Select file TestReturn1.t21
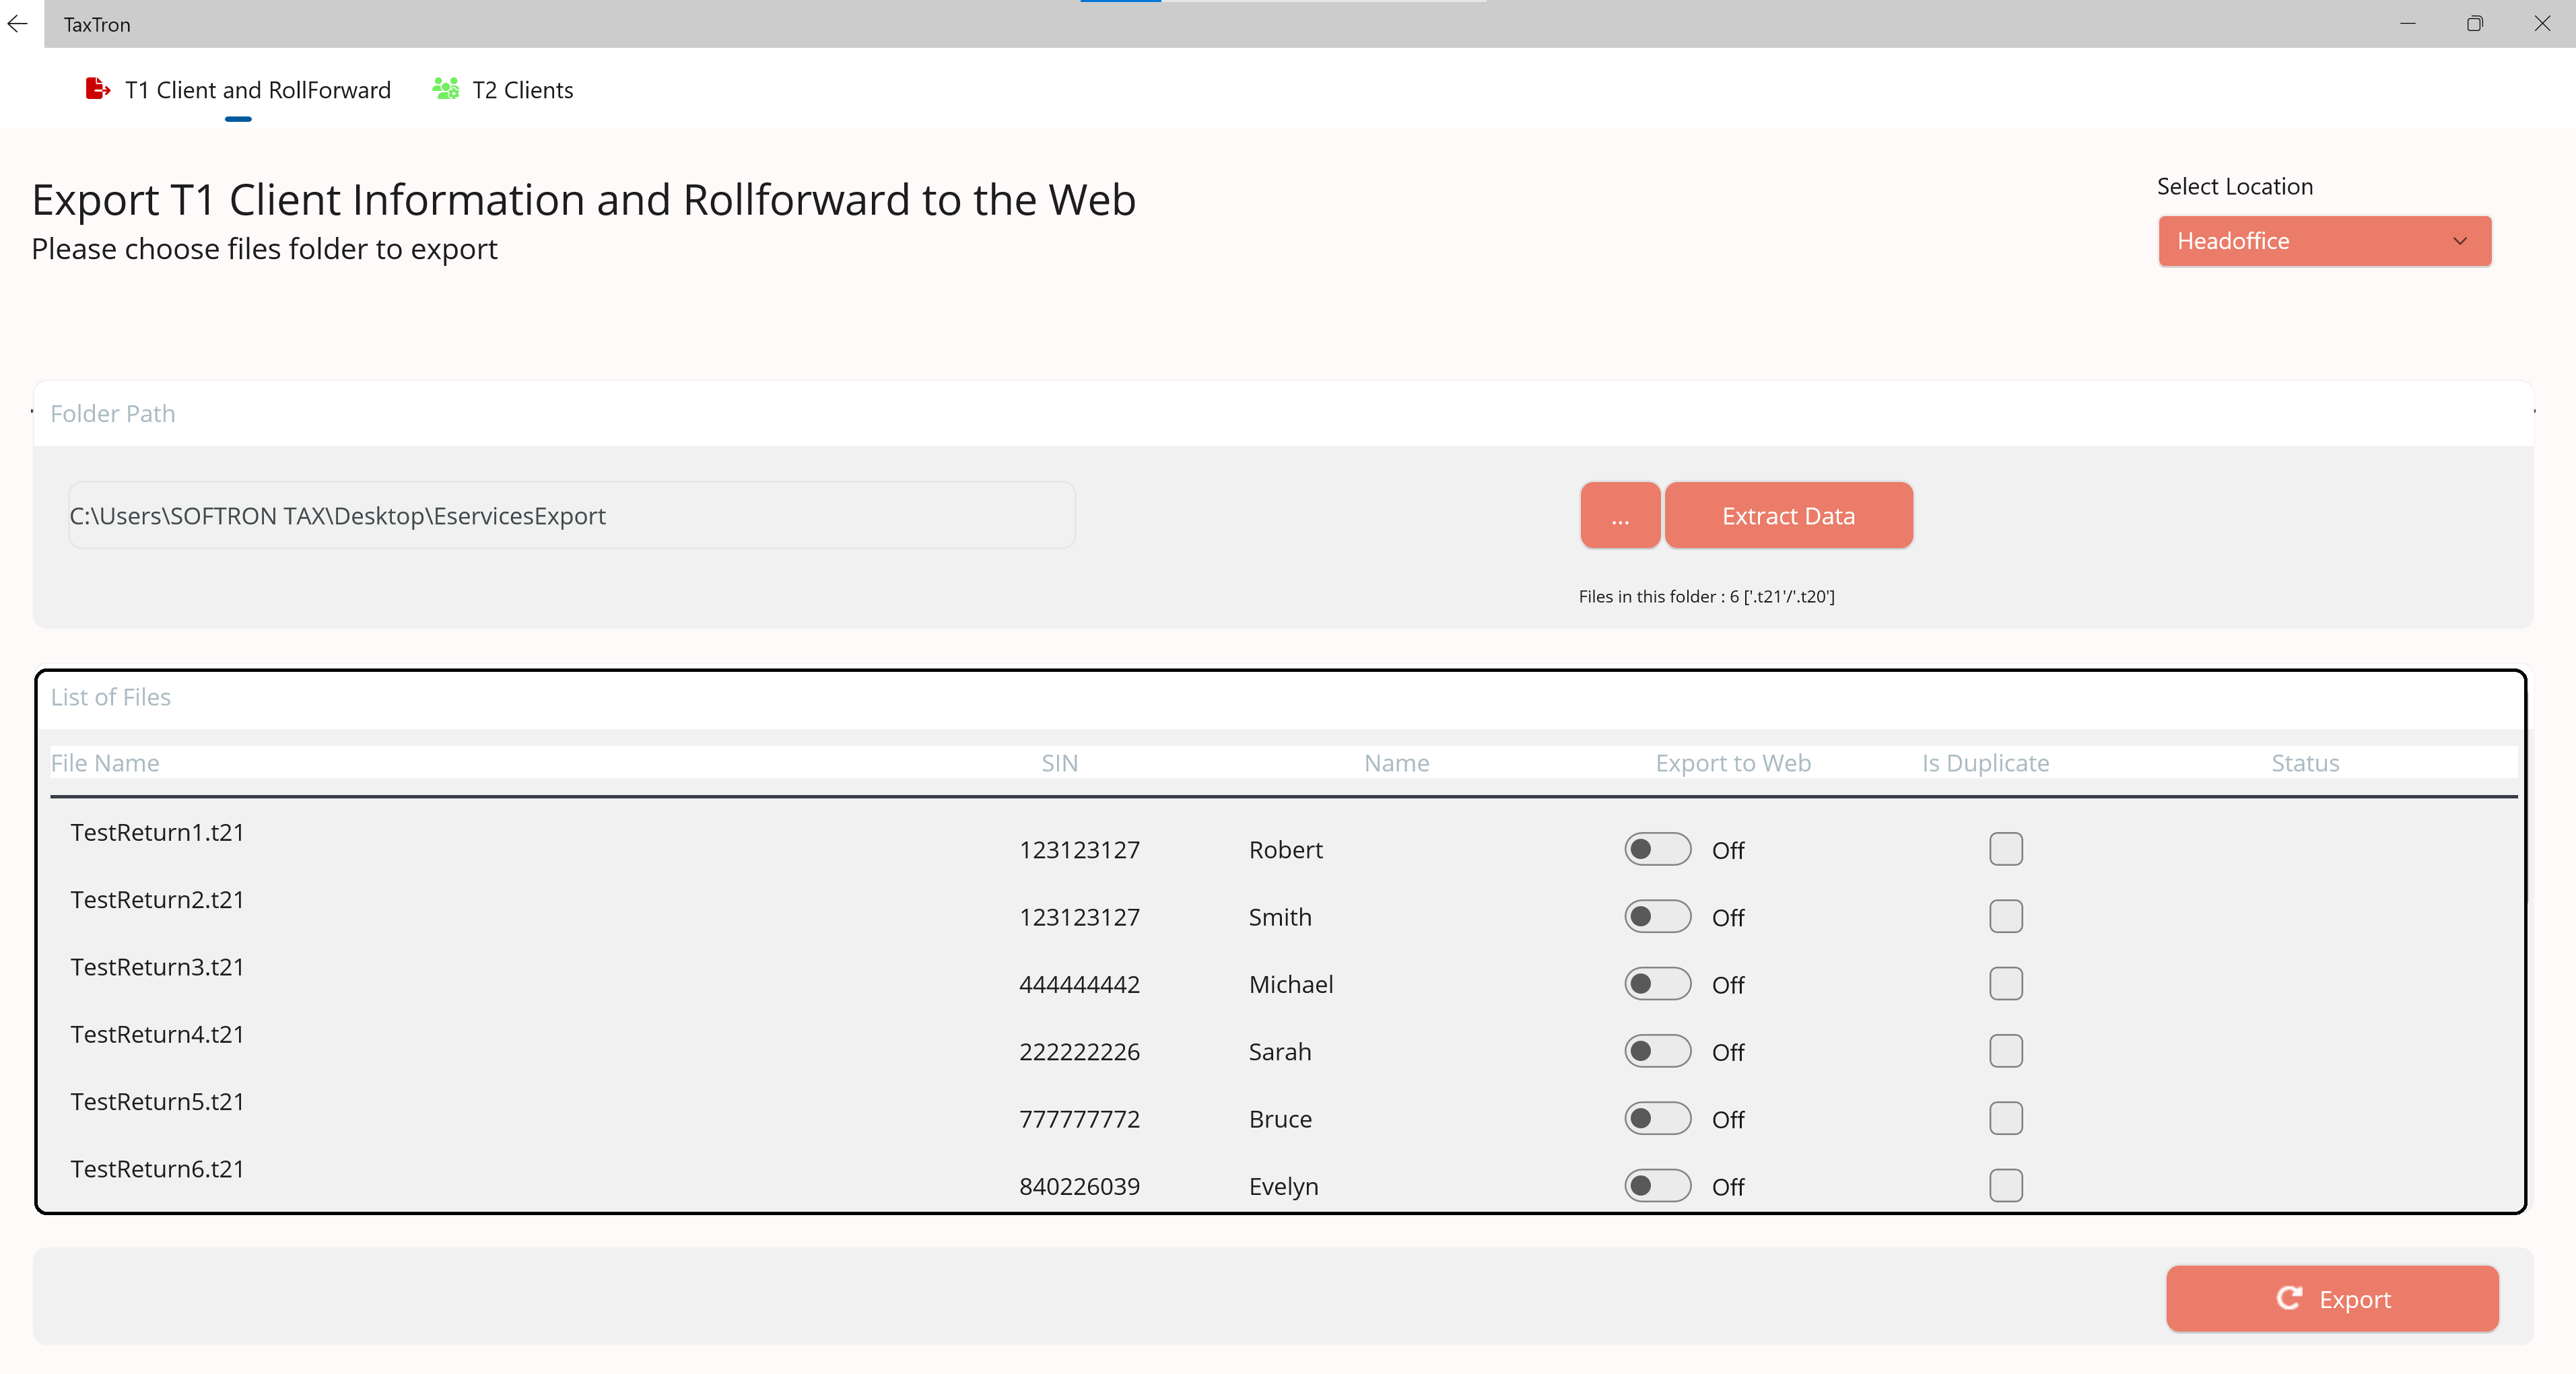The image size is (2576, 1374). point(157,832)
